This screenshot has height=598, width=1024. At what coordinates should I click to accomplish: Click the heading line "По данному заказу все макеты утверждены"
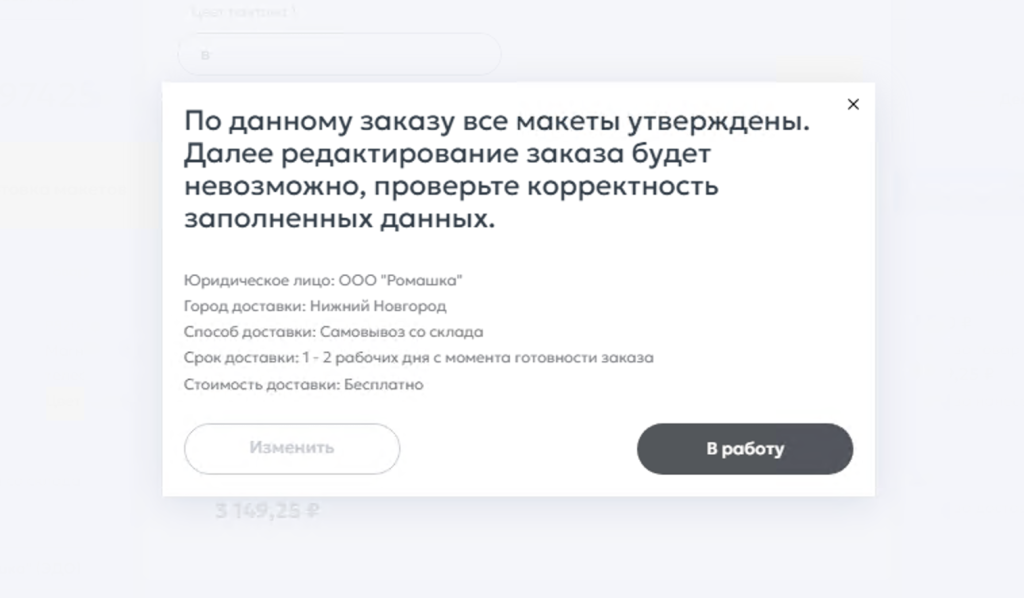495,122
